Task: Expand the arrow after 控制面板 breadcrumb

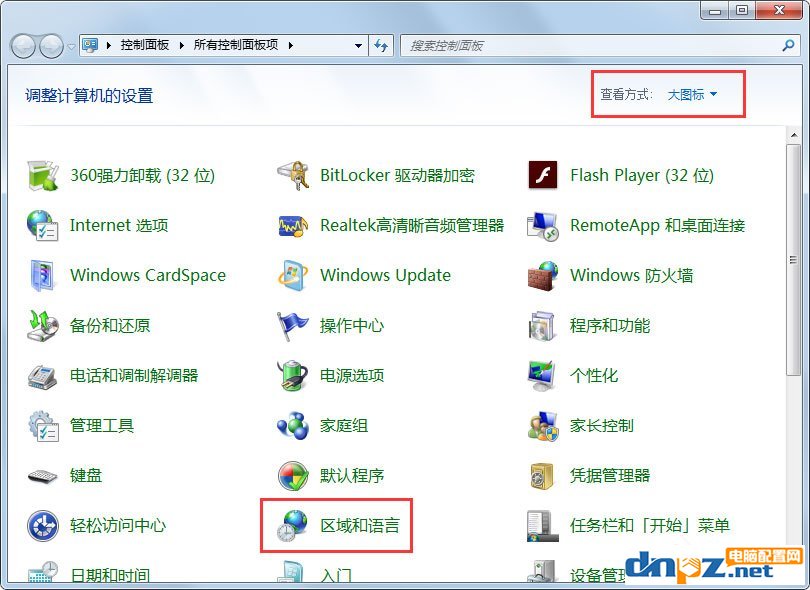Action: (x=181, y=45)
